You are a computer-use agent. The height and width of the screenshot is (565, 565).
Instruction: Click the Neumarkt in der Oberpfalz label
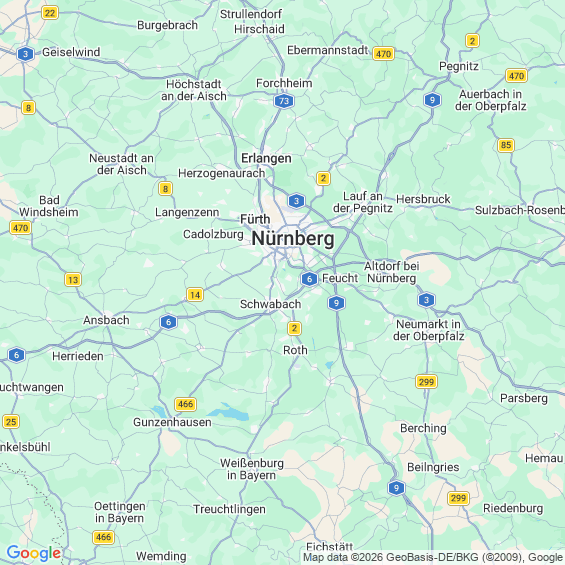[428, 330]
